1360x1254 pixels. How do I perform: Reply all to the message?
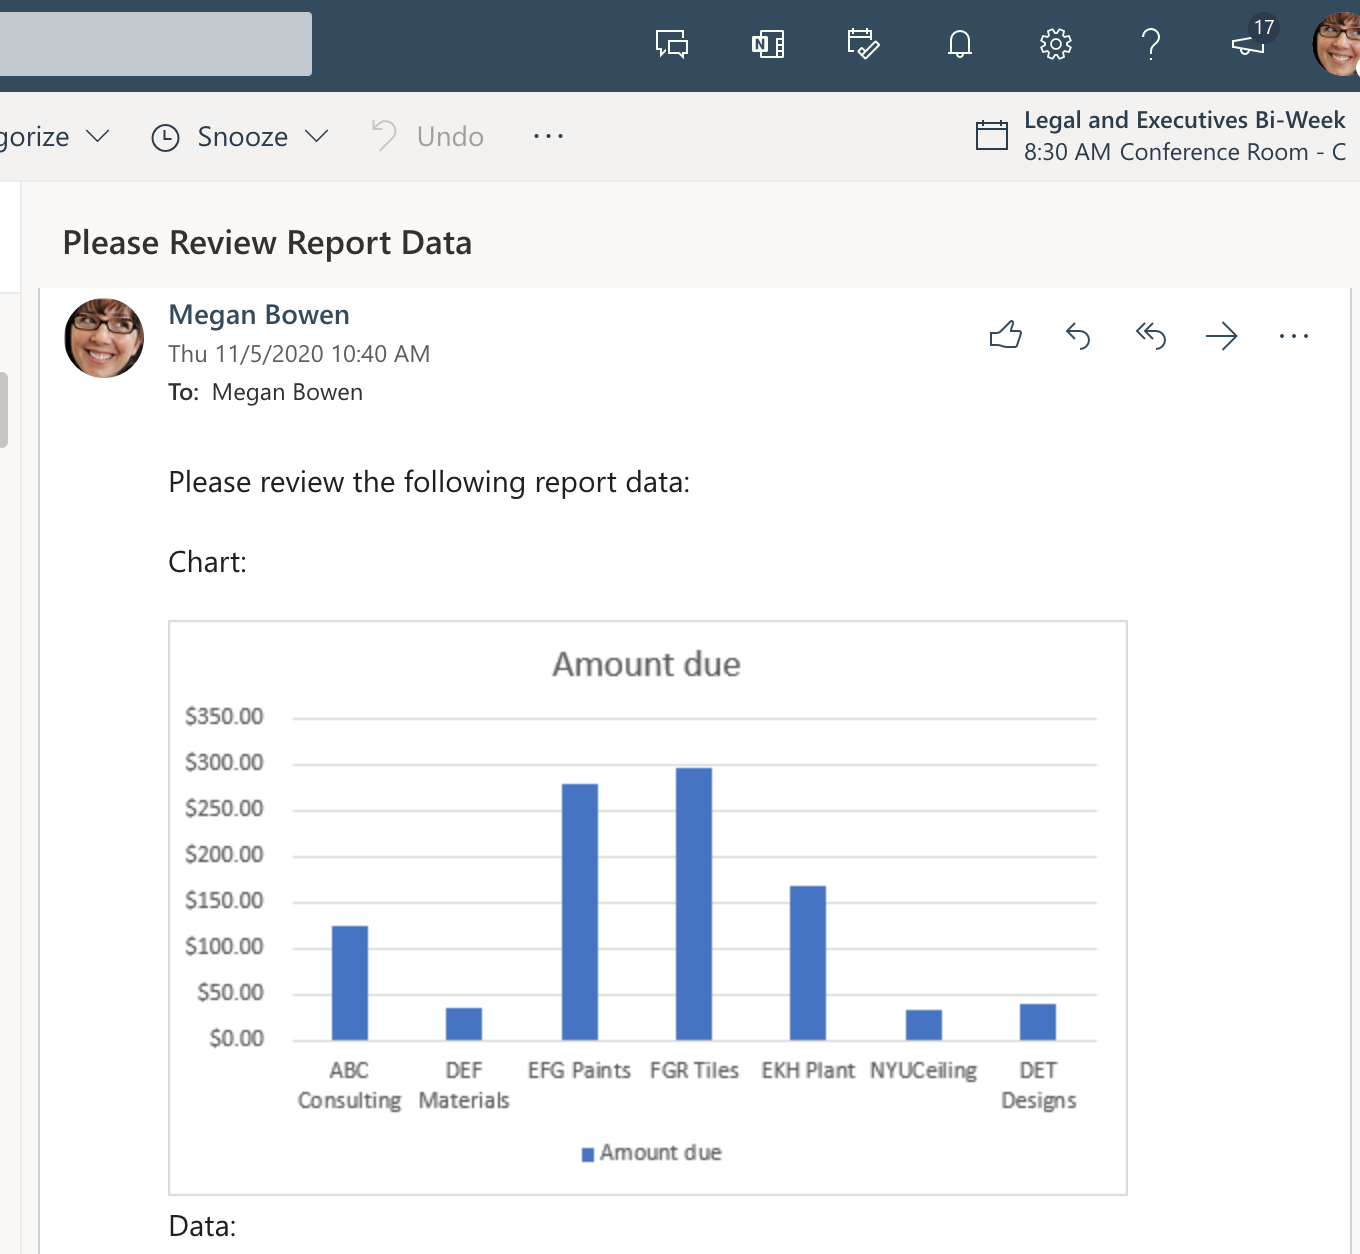point(1150,336)
